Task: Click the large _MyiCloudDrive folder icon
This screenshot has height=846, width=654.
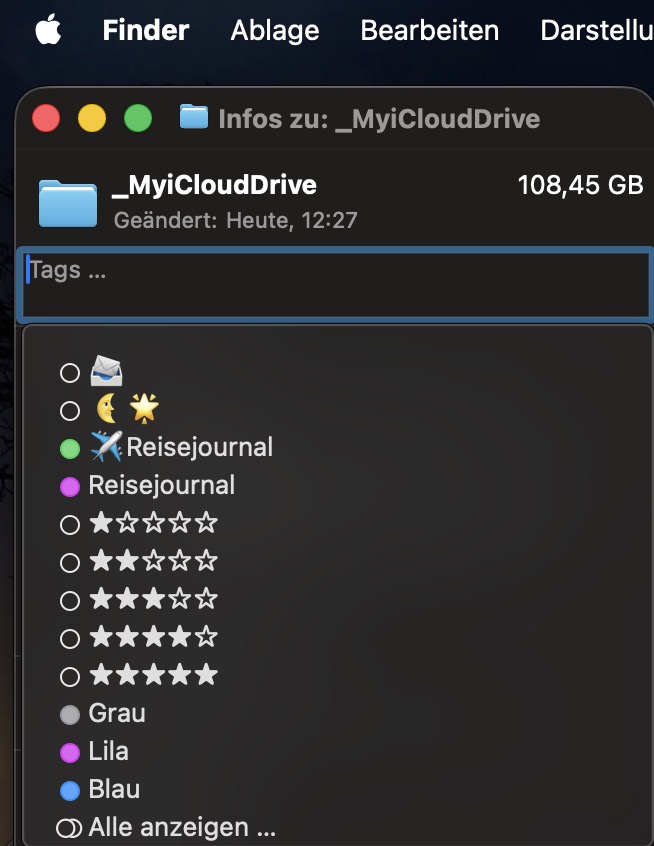Action: [68, 203]
